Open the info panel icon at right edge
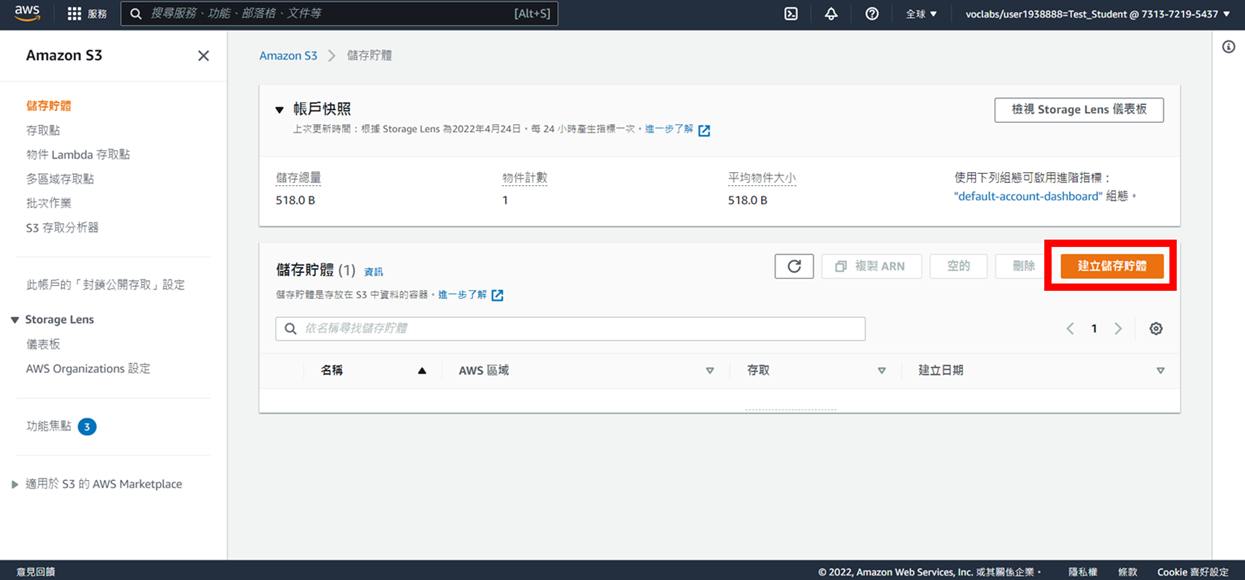 [1229, 47]
